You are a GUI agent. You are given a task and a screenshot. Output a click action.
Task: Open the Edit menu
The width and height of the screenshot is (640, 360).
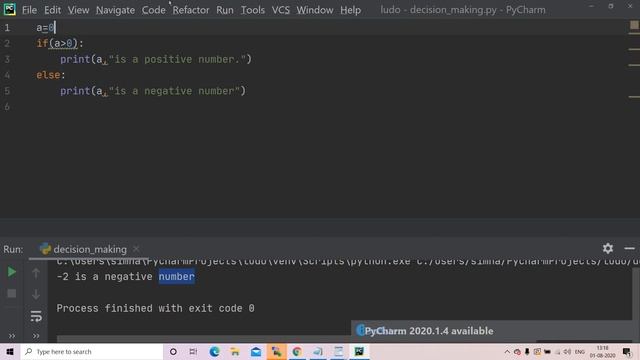coord(52,10)
